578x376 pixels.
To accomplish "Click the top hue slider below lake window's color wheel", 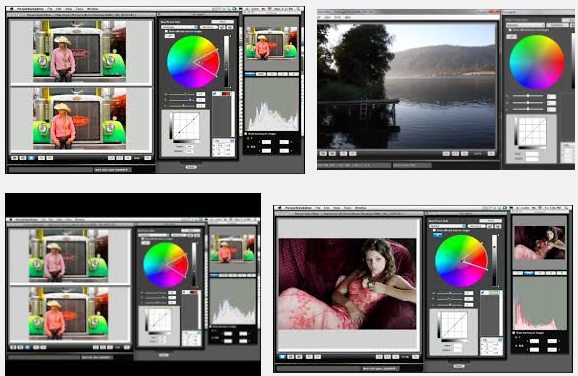I will [x=528, y=95].
